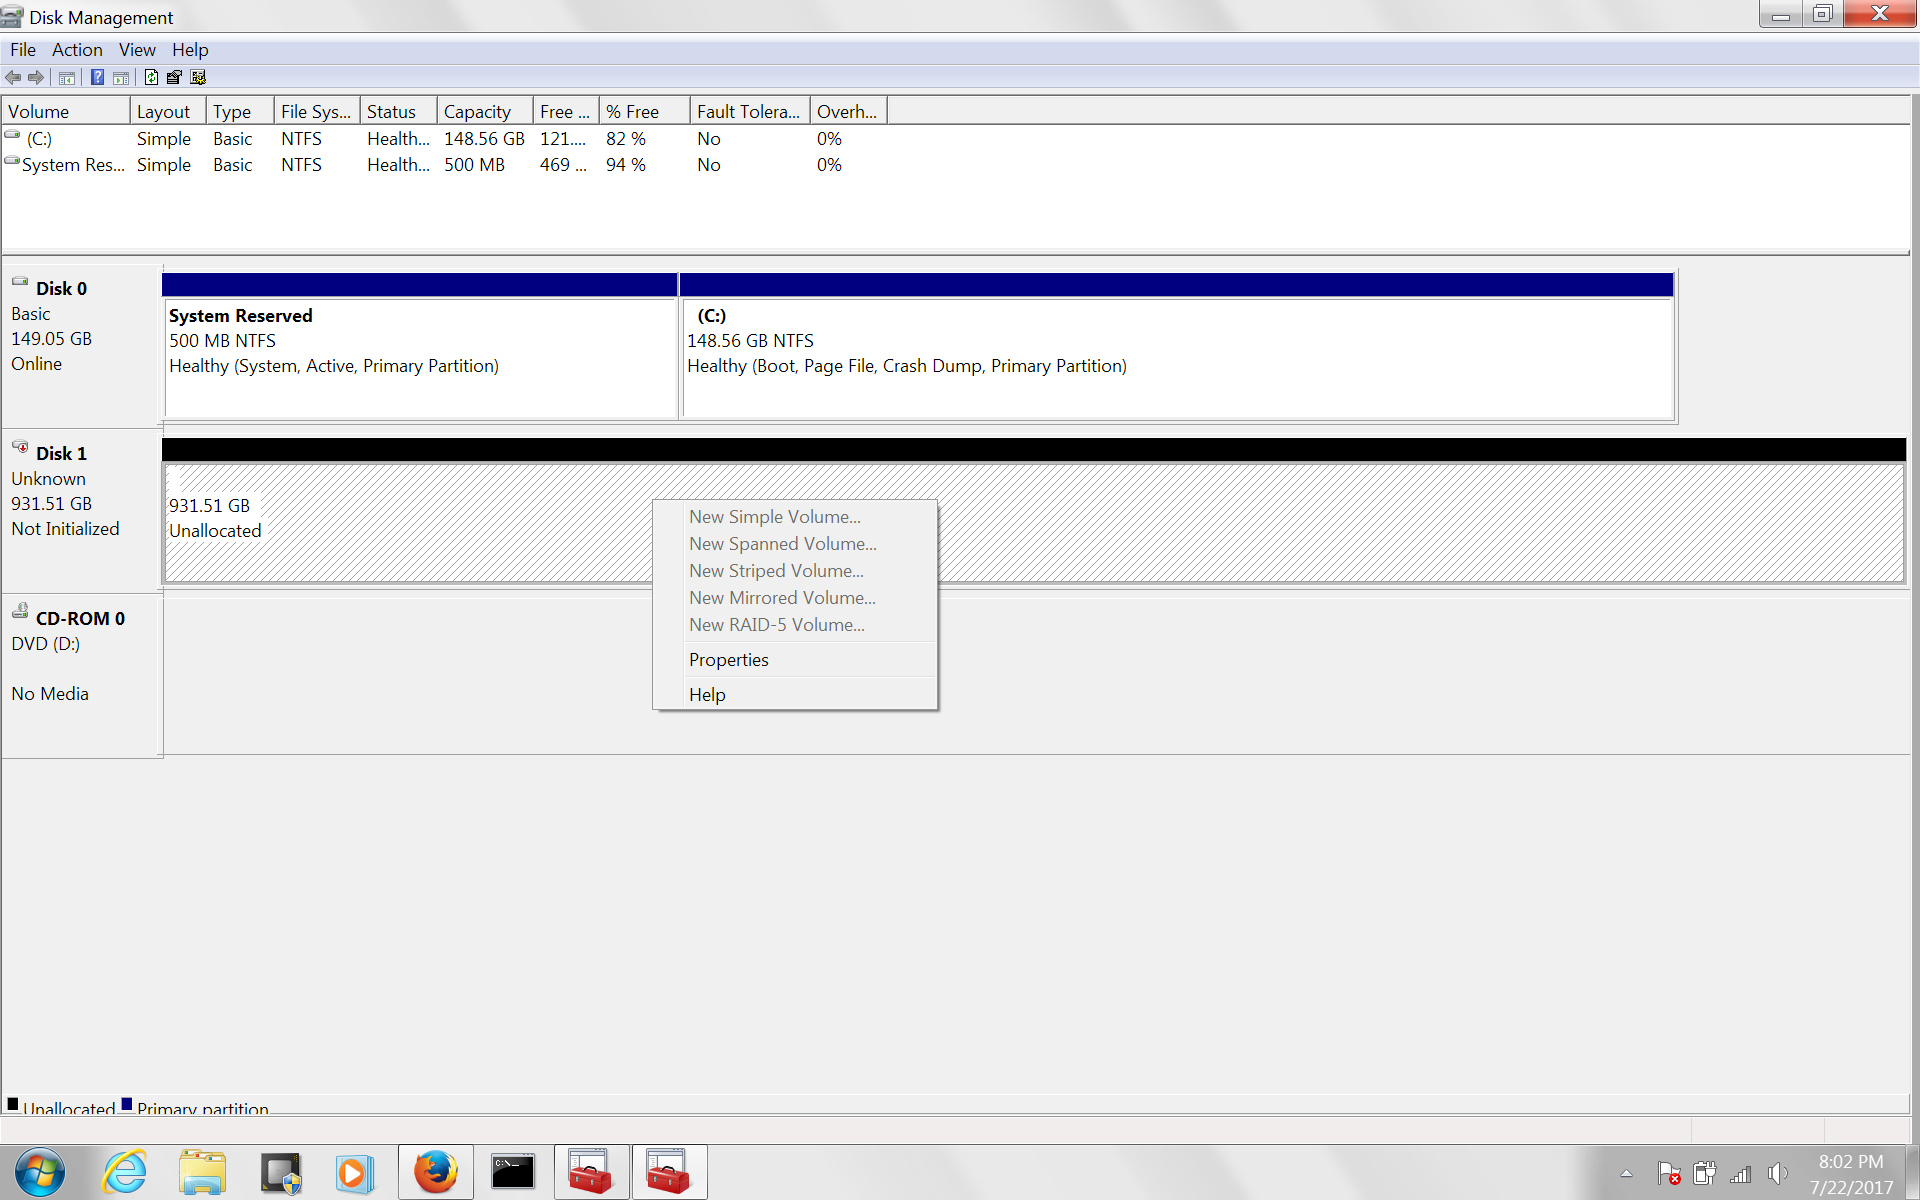Open the Action menu
Image resolution: width=1920 pixels, height=1200 pixels.
[77, 50]
